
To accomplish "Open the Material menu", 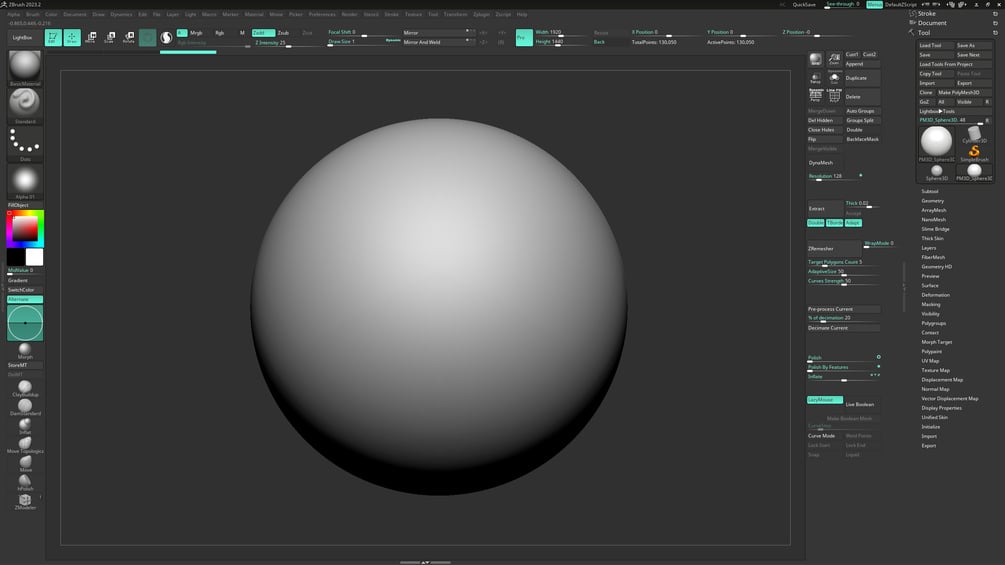I will 254,14.
